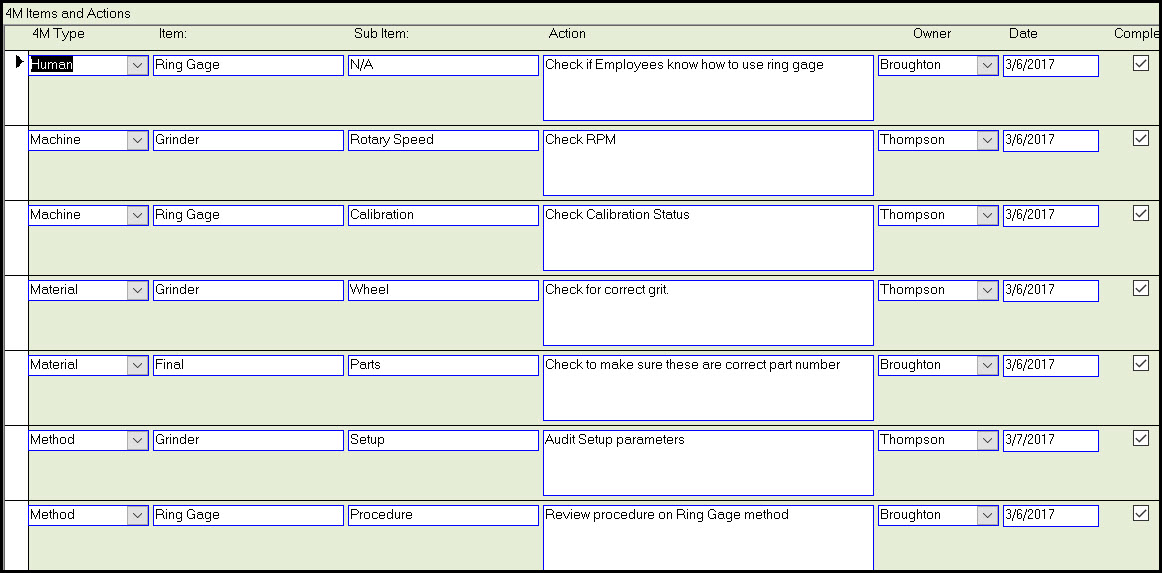The height and width of the screenshot is (573, 1162).
Task: Click Sub Item field containing N/A
Action: (x=443, y=65)
